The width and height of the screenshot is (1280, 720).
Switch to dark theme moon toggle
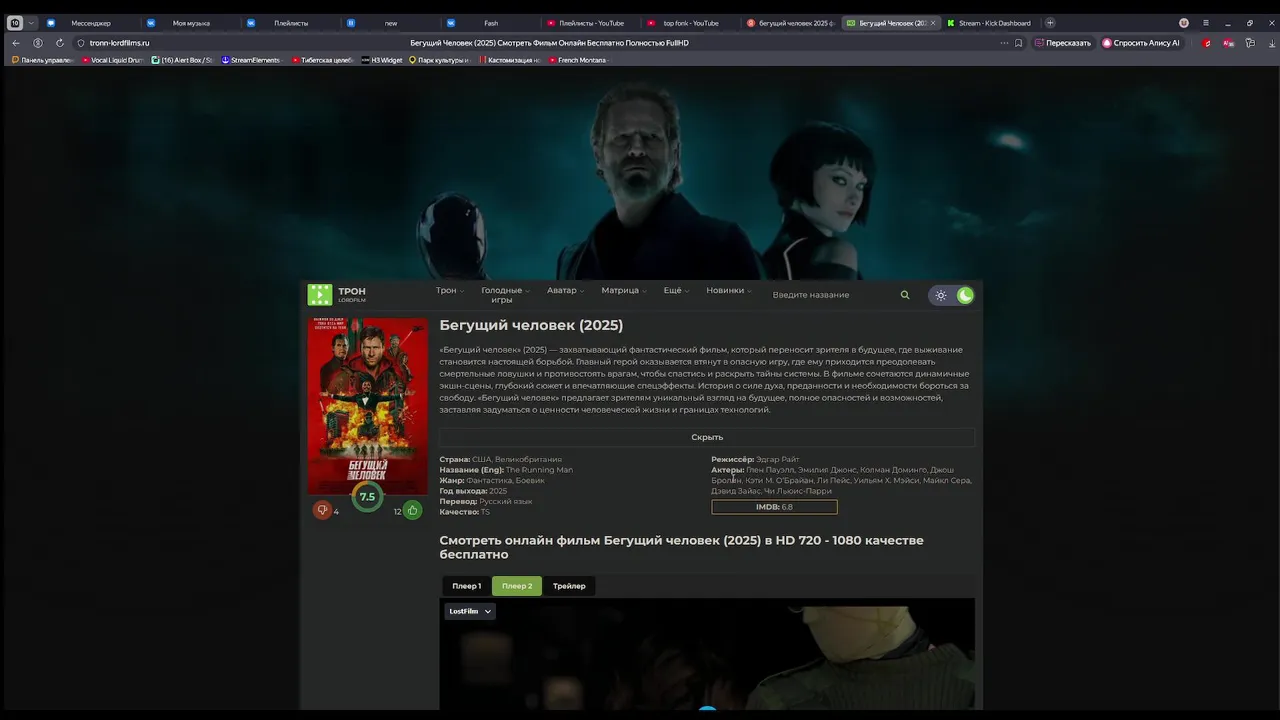click(965, 295)
